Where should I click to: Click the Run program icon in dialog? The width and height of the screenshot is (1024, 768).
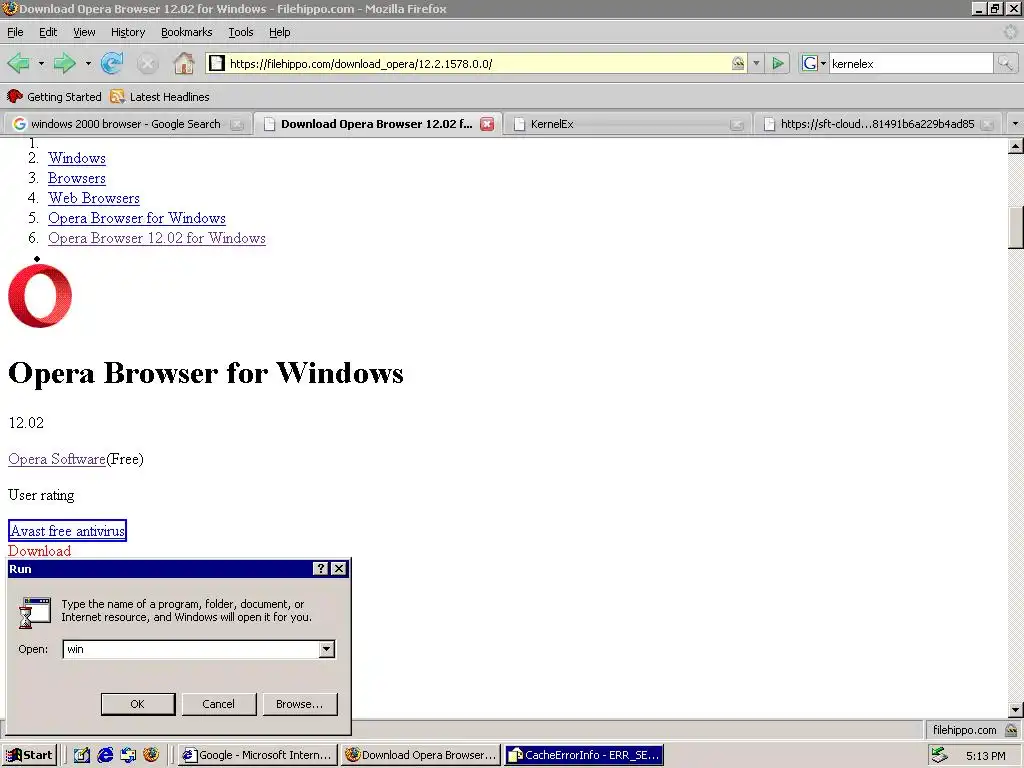[x=35, y=612]
